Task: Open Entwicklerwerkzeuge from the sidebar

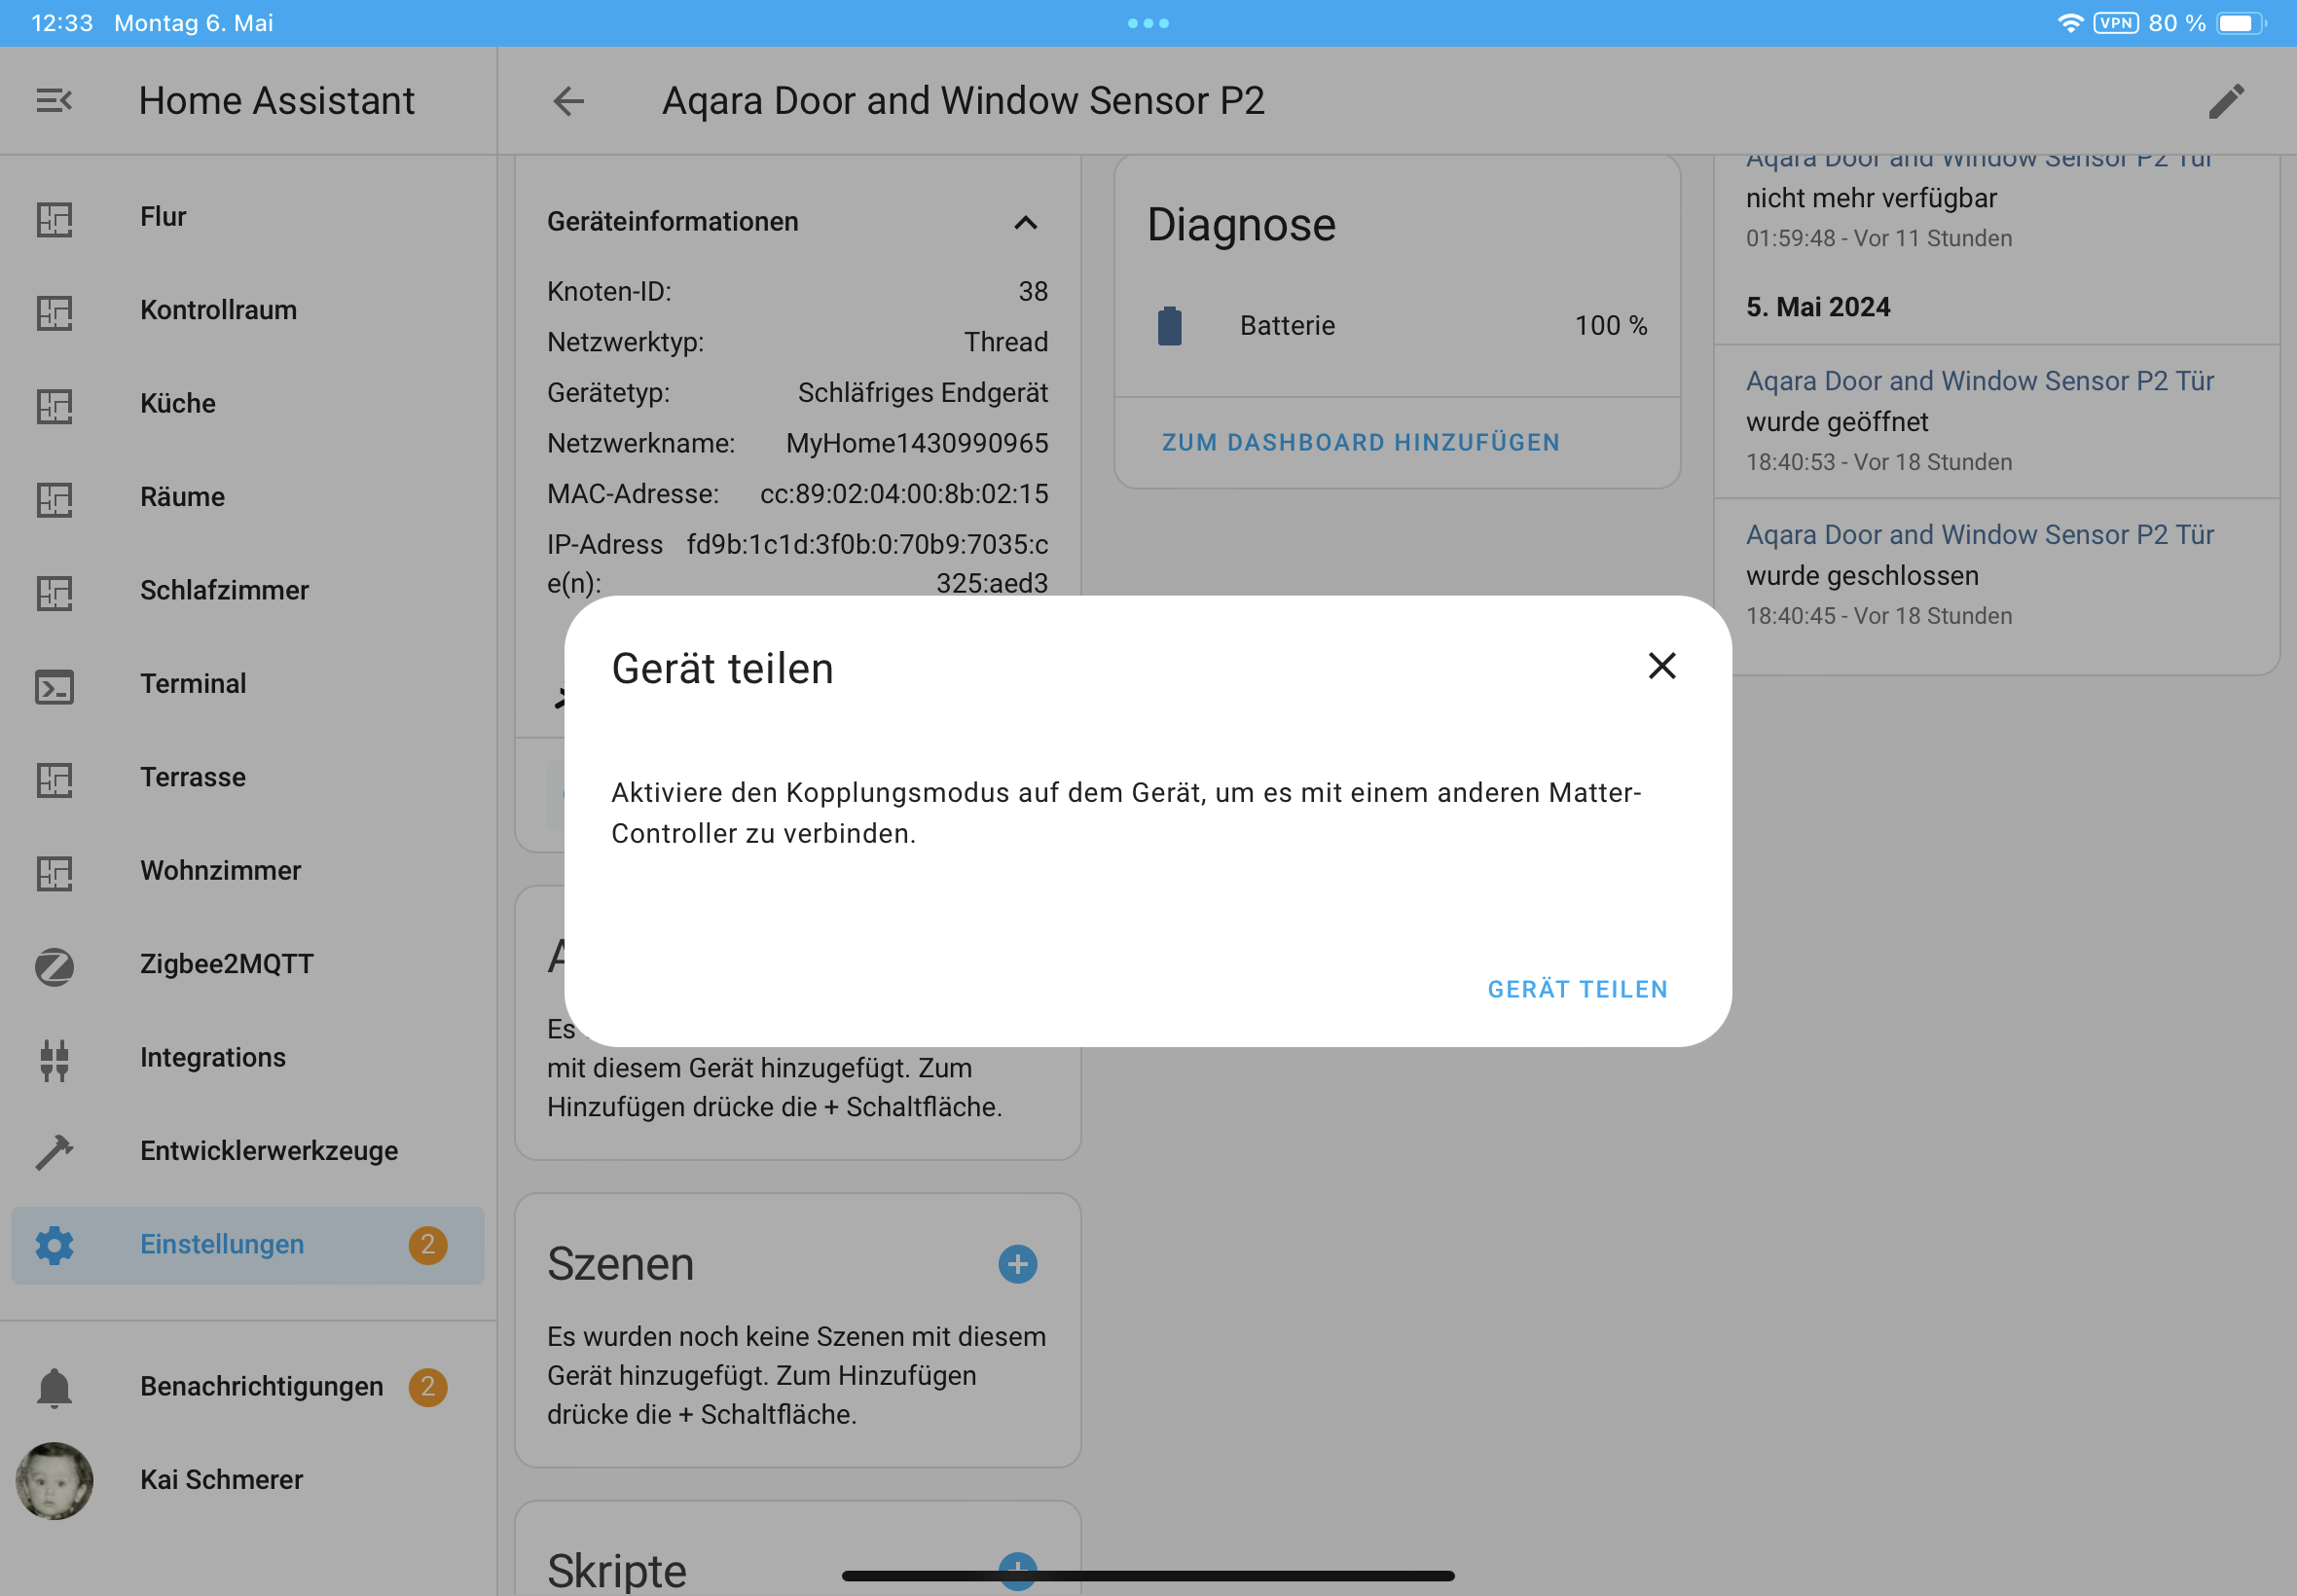Action: pos(268,1151)
